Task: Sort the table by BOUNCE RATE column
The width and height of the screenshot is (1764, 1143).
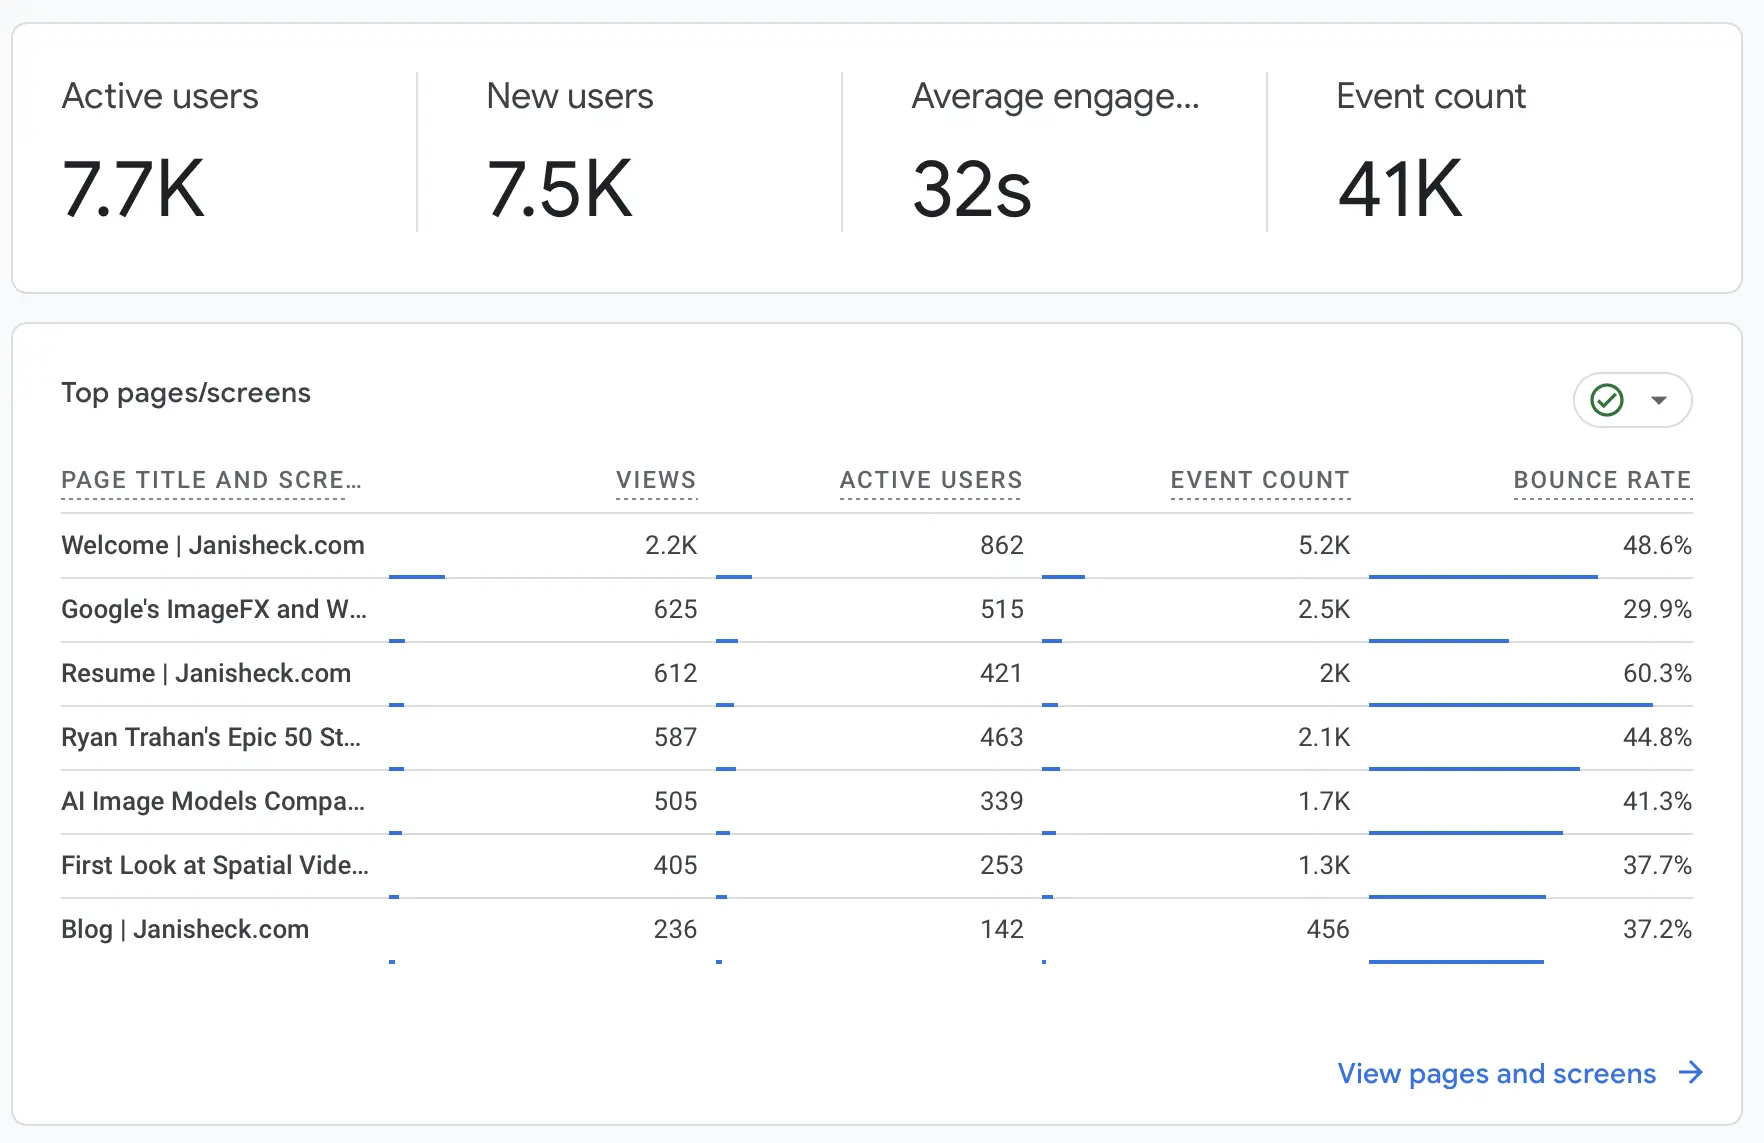Action: (1602, 480)
